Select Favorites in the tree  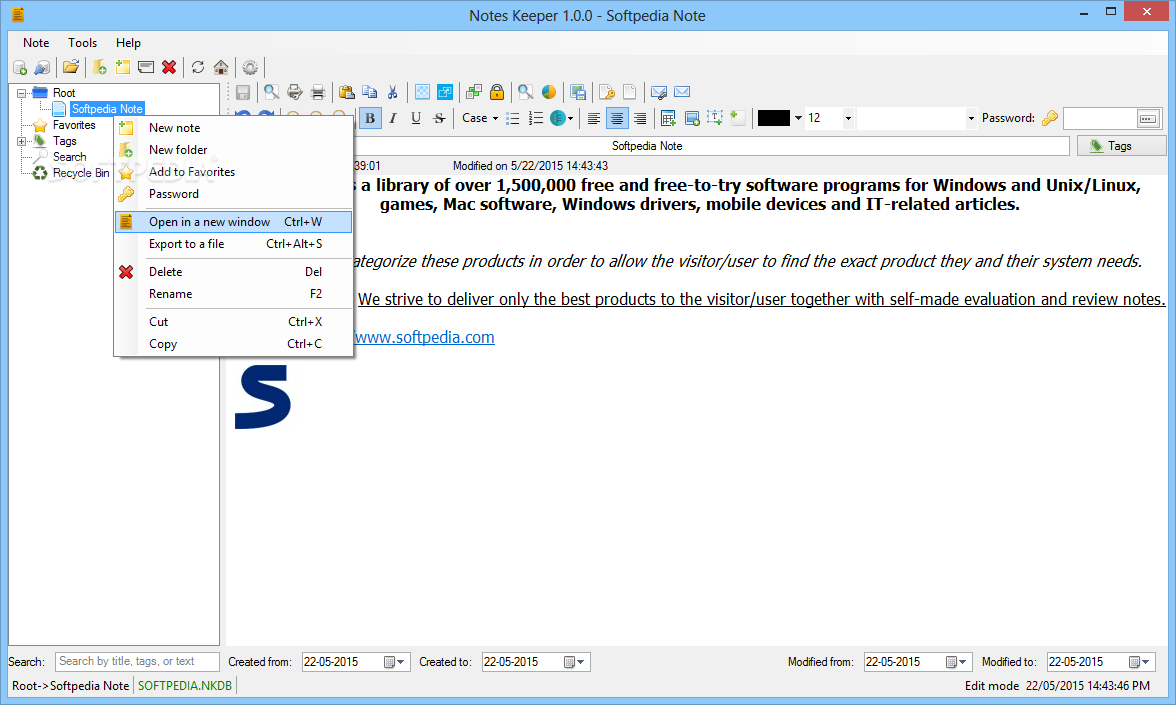[74, 125]
